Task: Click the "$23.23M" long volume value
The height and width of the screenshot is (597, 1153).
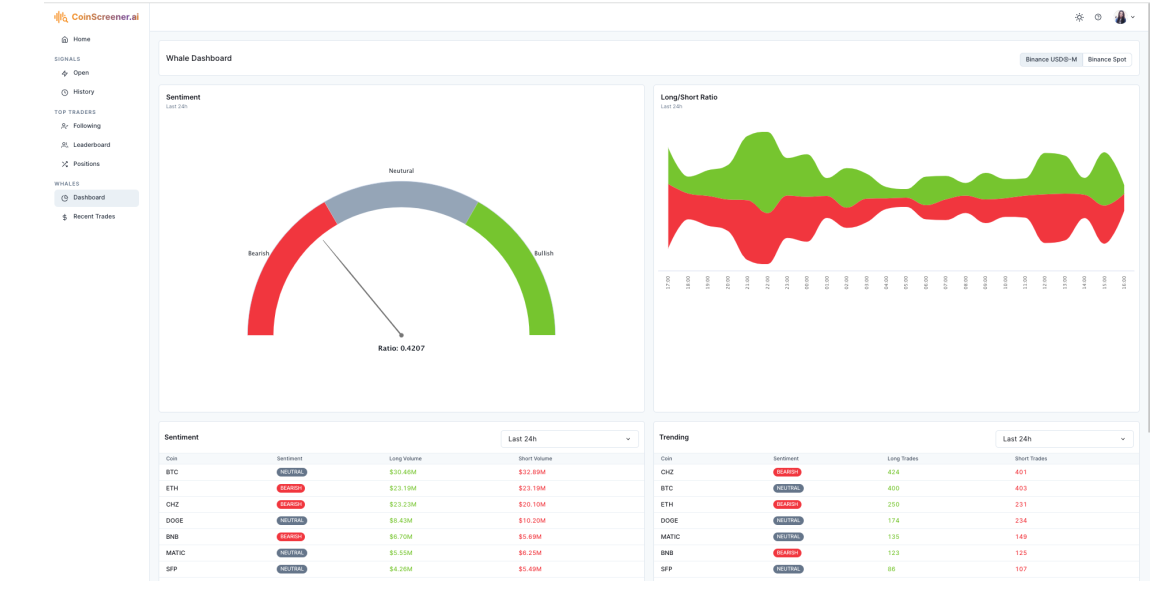Action: [x=403, y=504]
